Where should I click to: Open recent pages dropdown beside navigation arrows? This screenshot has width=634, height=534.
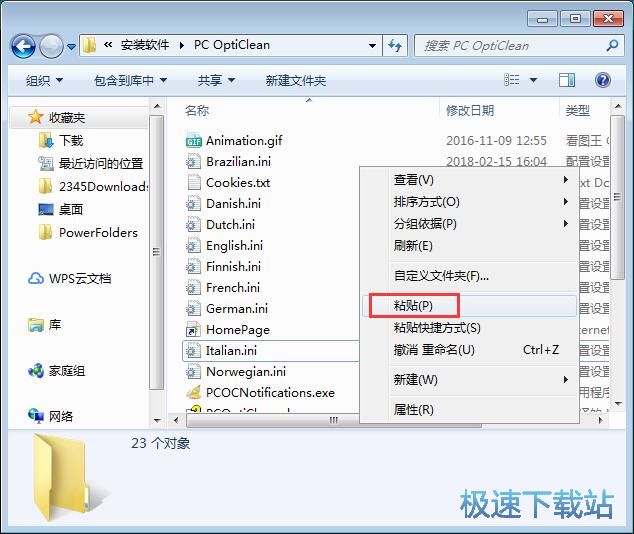click(x=72, y=47)
